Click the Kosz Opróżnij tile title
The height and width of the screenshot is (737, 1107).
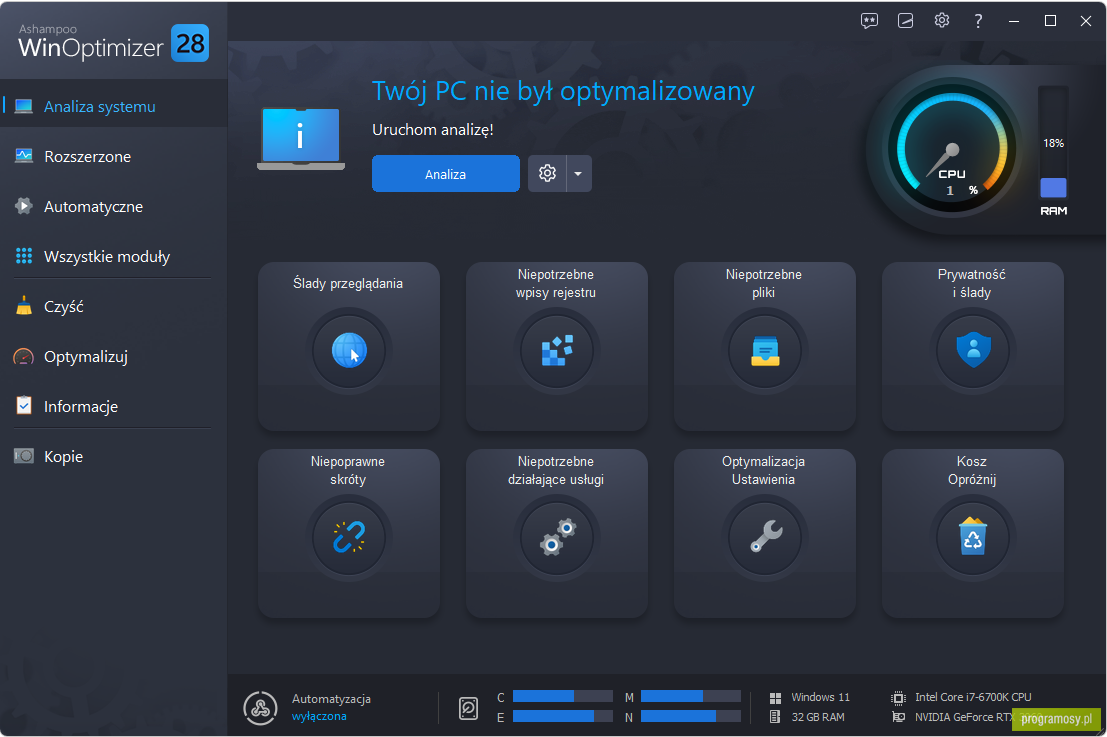(x=971, y=470)
